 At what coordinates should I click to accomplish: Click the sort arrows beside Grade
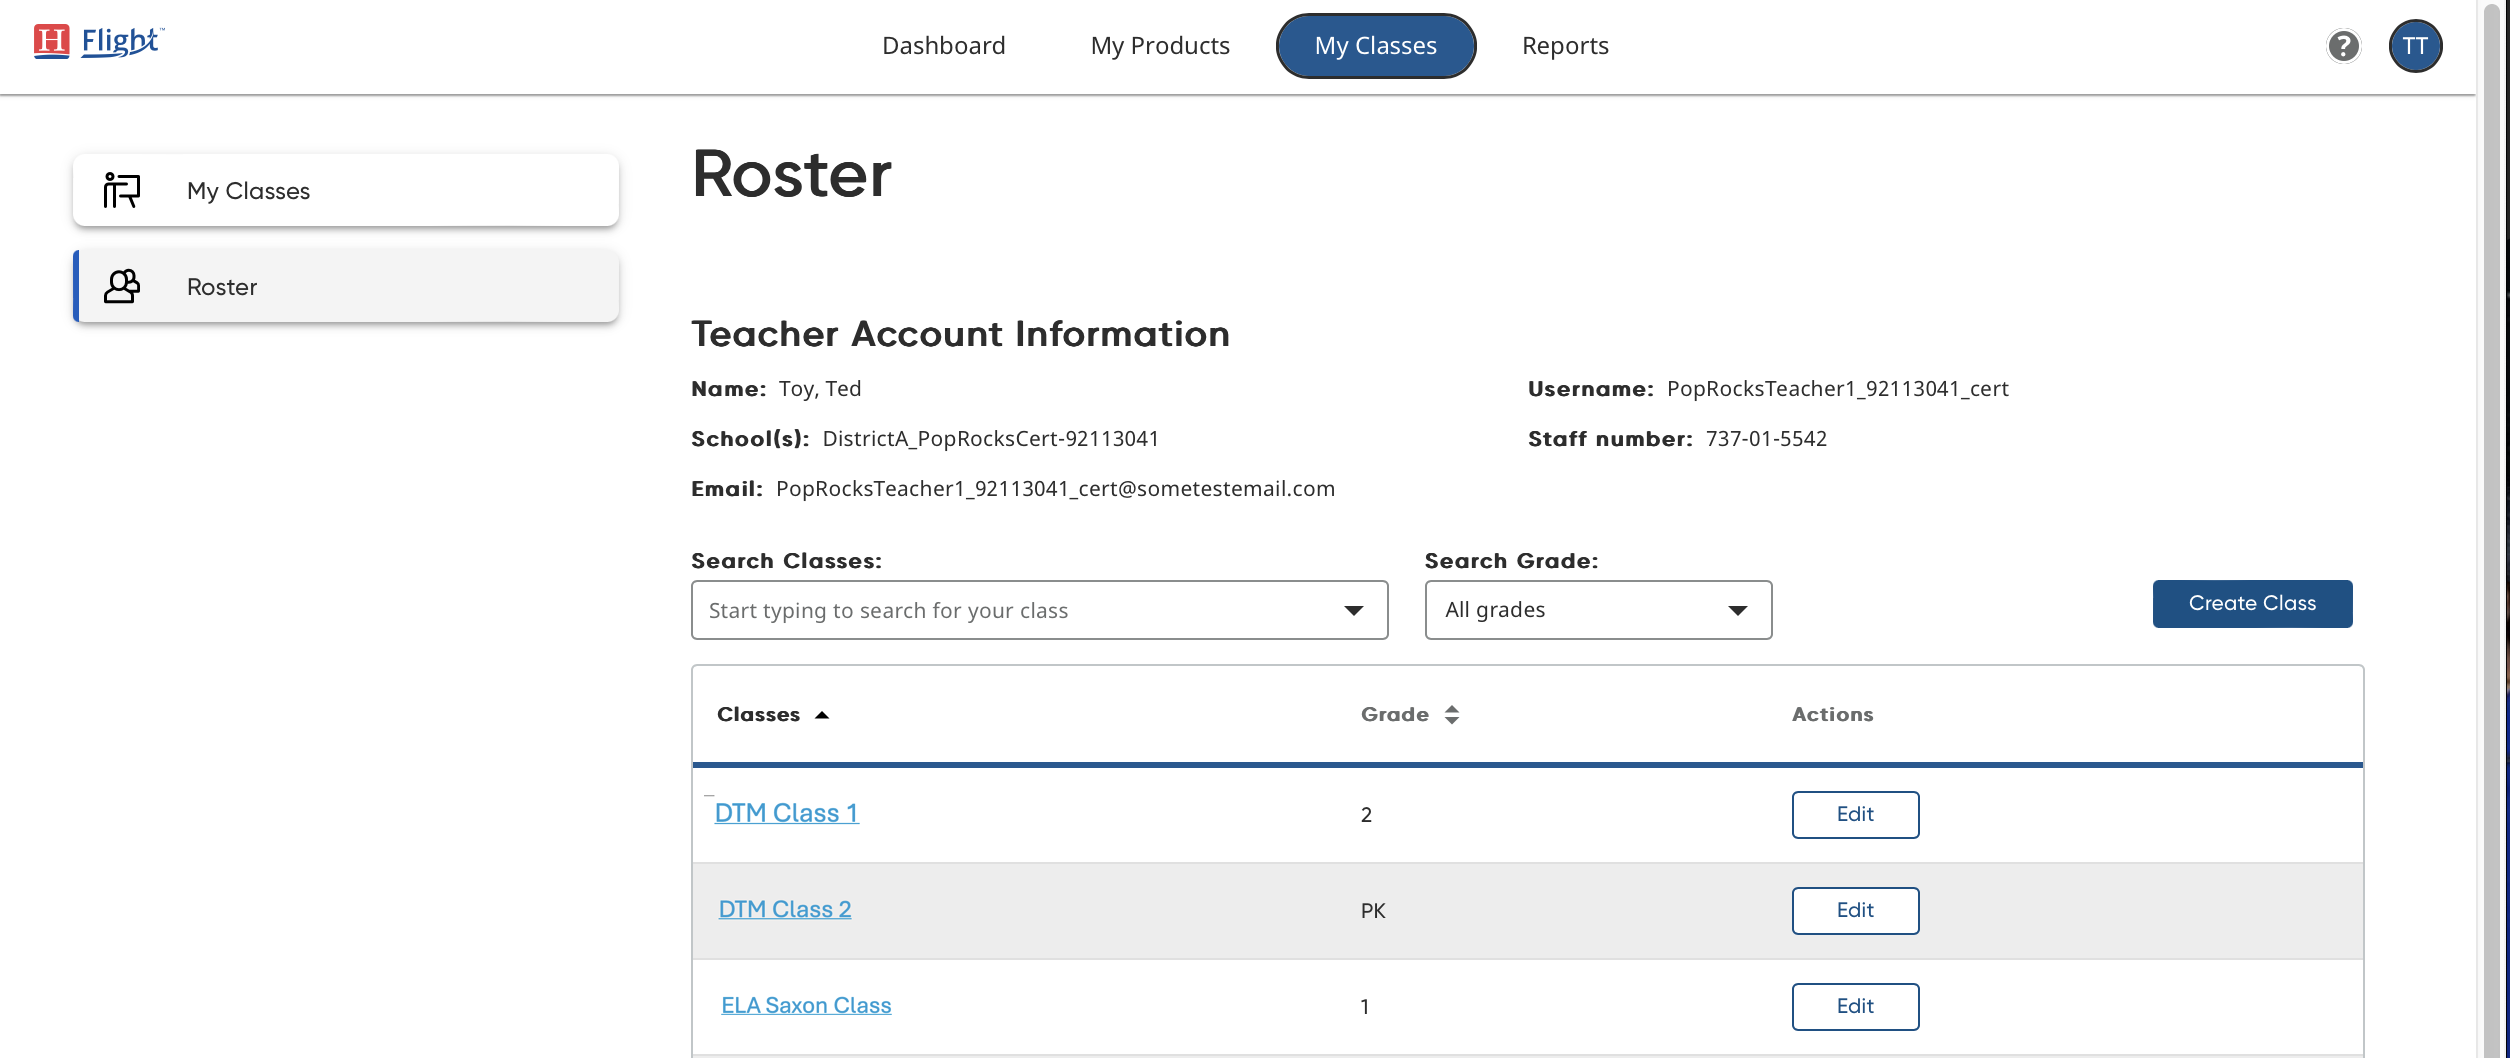[x=1453, y=714]
